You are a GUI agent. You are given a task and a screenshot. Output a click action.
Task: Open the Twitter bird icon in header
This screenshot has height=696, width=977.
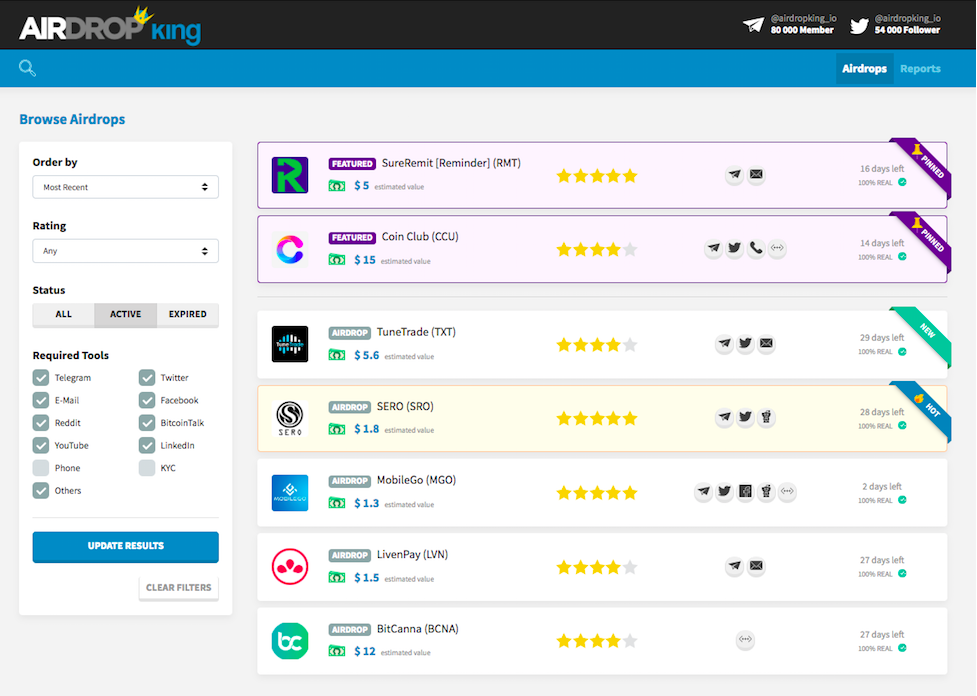pos(859,26)
